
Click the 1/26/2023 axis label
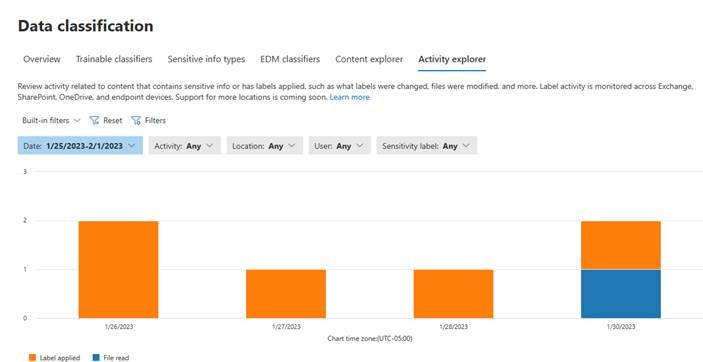click(x=118, y=327)
